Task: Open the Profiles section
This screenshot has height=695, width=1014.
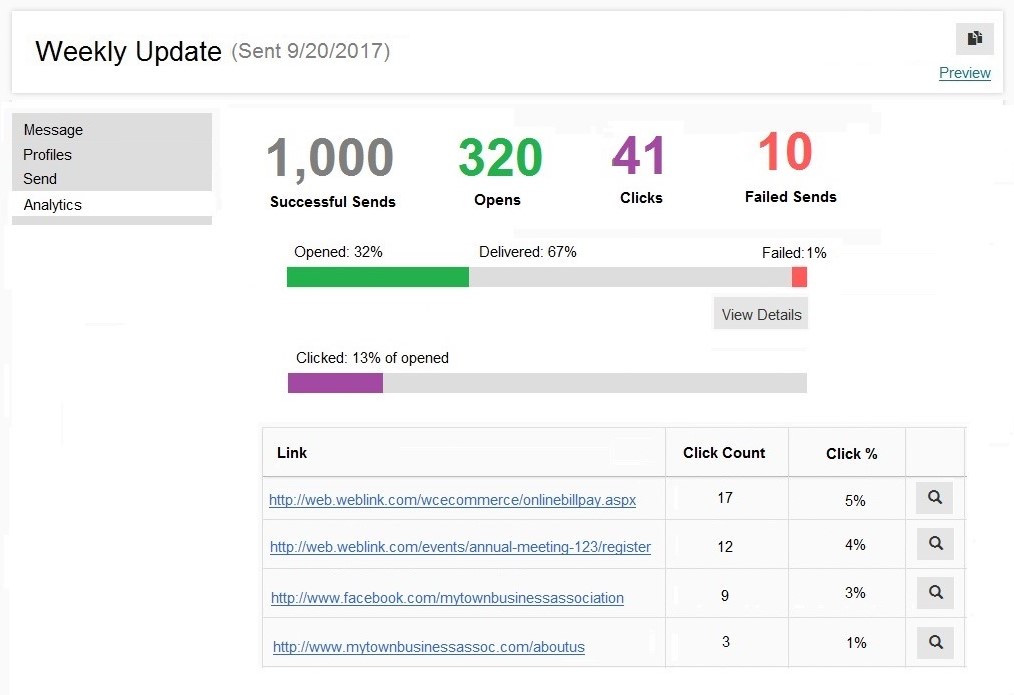Action: click(47, 155)
